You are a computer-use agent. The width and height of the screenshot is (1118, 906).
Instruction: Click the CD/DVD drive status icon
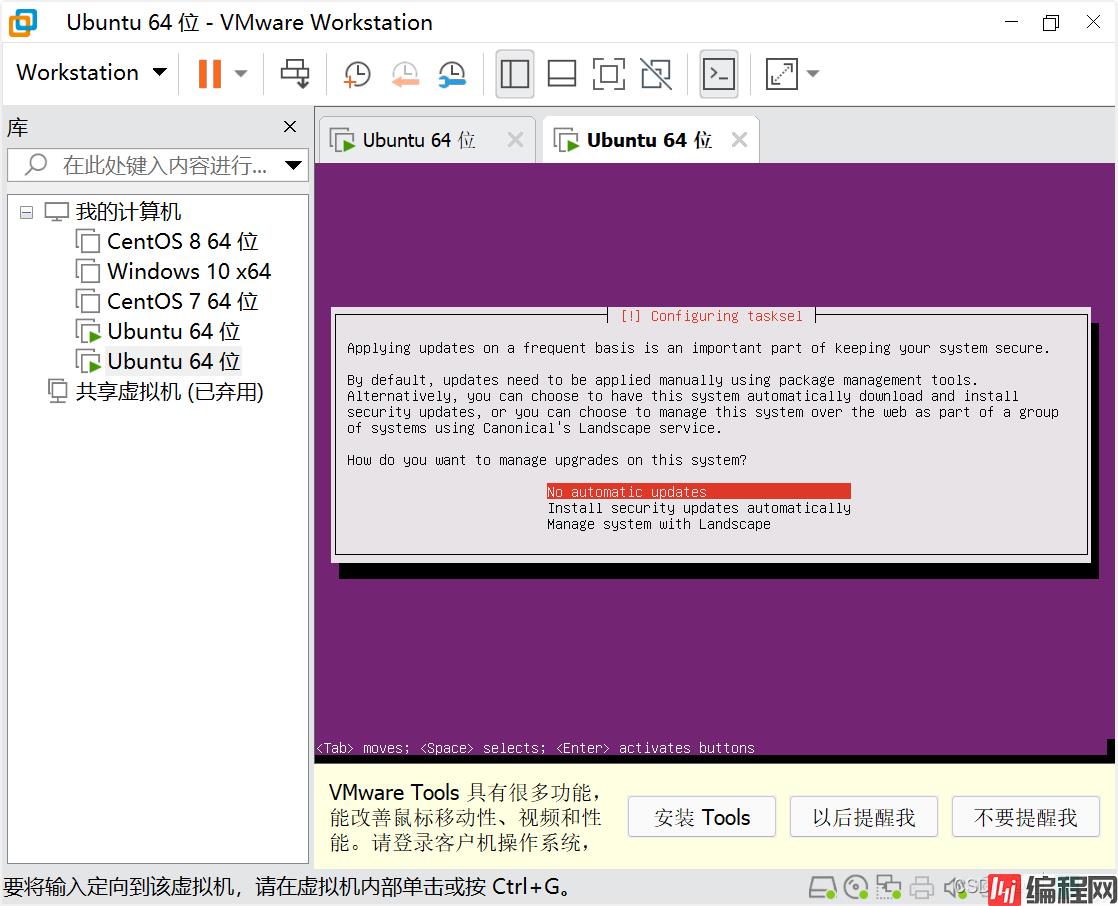point(856,887)
